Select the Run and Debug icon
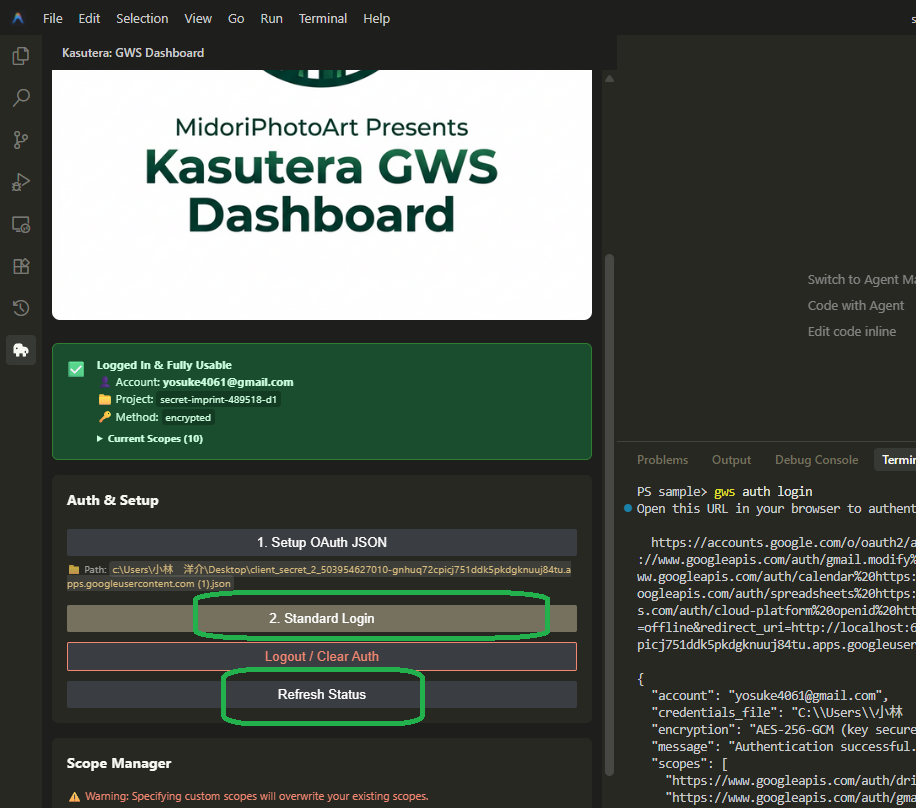The height and width of the screenshot is (808, 916). click(x=20, y=182)
